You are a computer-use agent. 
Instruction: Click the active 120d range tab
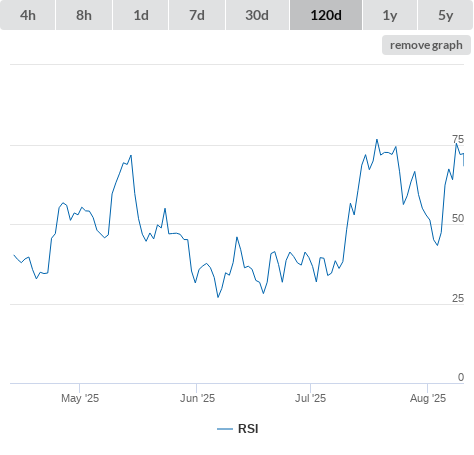pos(326,15)
